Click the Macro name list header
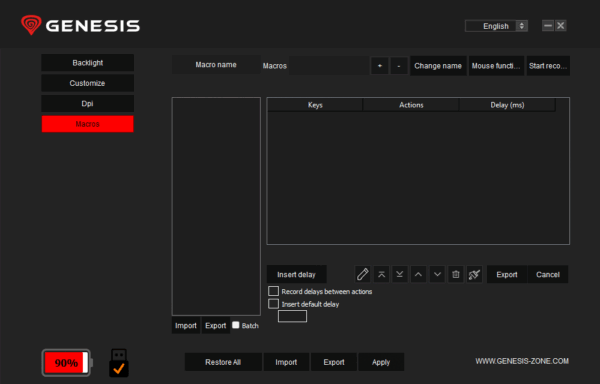This screenshot has height=384, width=600. coord(216,65)
